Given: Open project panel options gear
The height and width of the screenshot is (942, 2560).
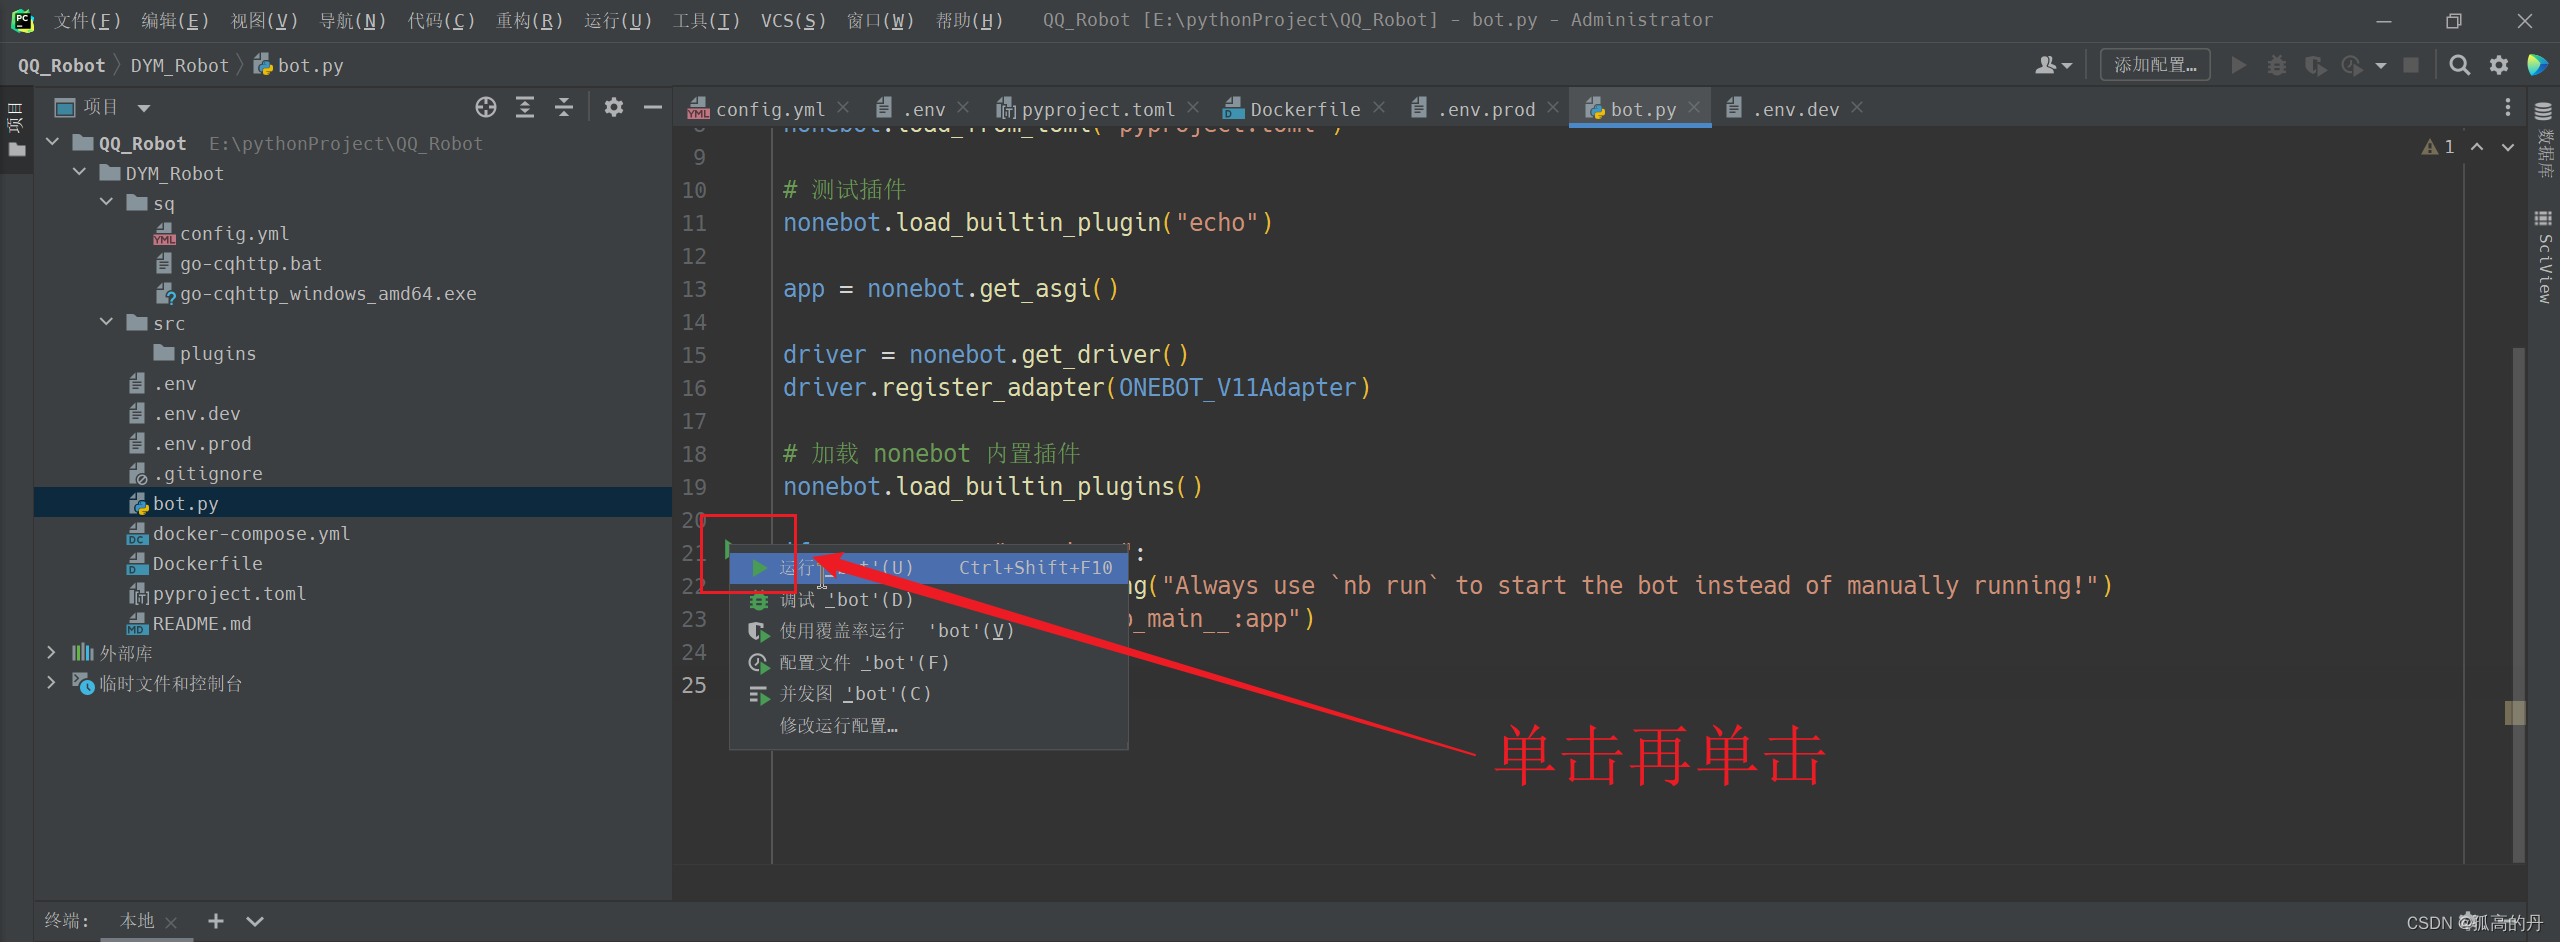Looking at the screenshot, I should click(614, 107).
